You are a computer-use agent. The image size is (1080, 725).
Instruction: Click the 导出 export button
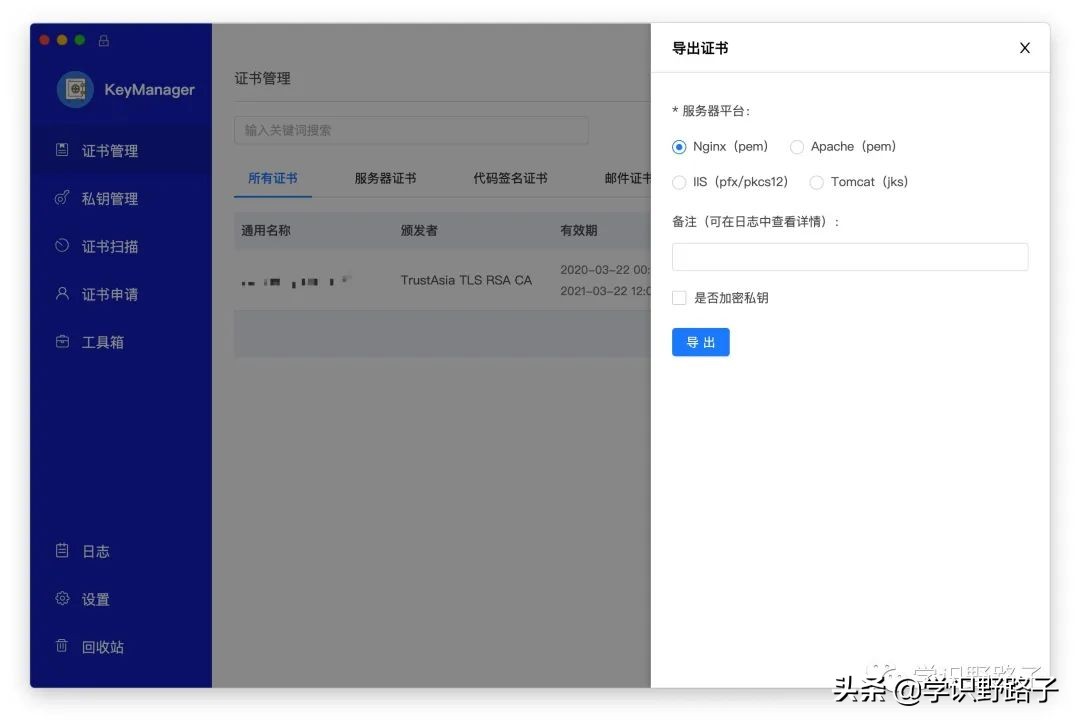[x=700, y=342]
